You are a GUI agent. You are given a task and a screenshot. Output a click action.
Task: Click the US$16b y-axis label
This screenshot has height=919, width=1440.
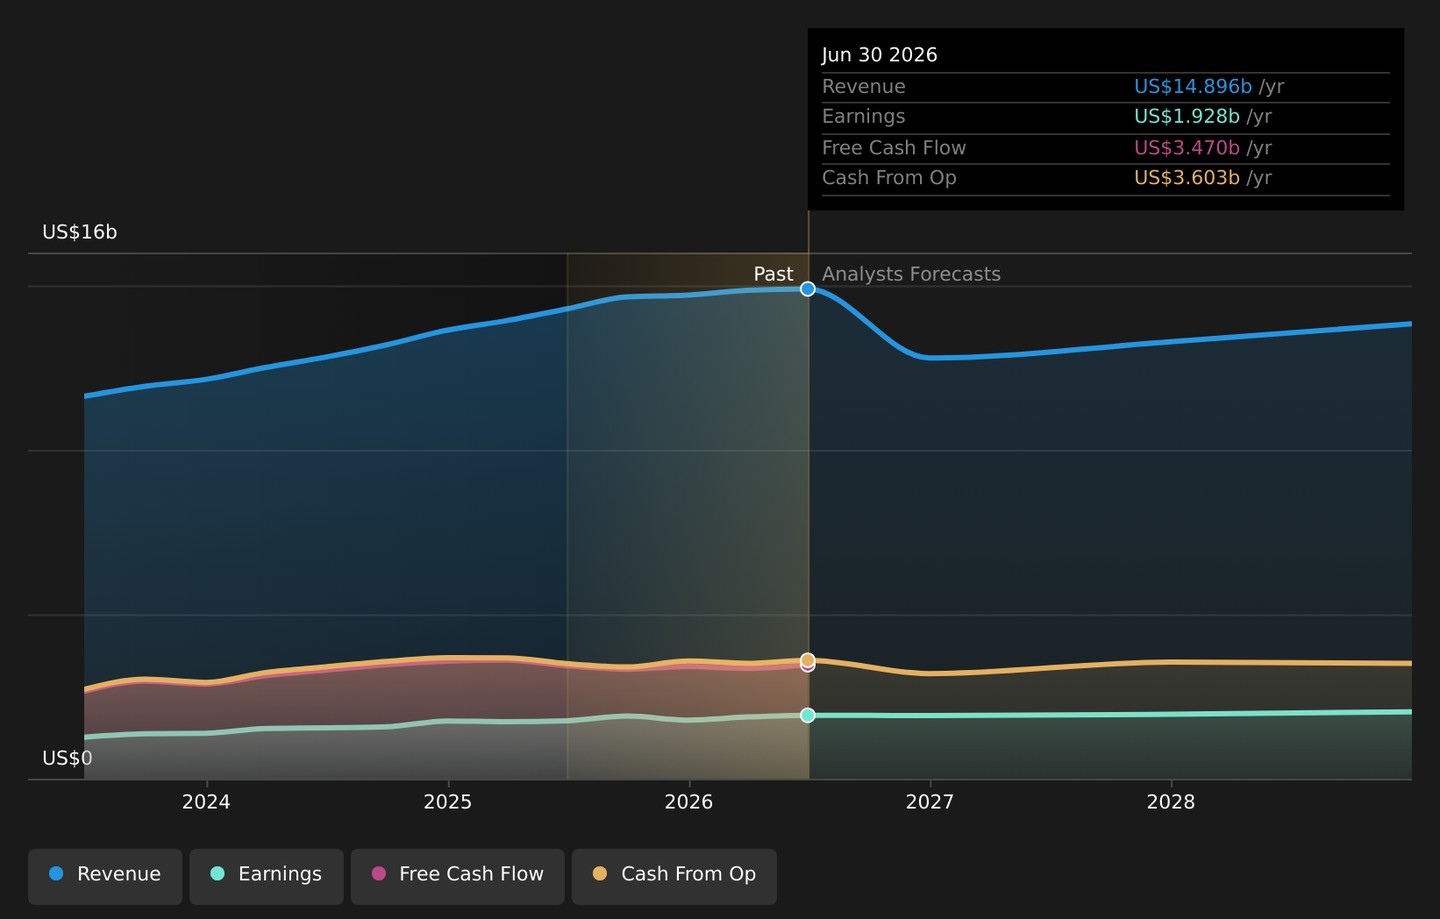pyautogui.click(x=80, y=232)
